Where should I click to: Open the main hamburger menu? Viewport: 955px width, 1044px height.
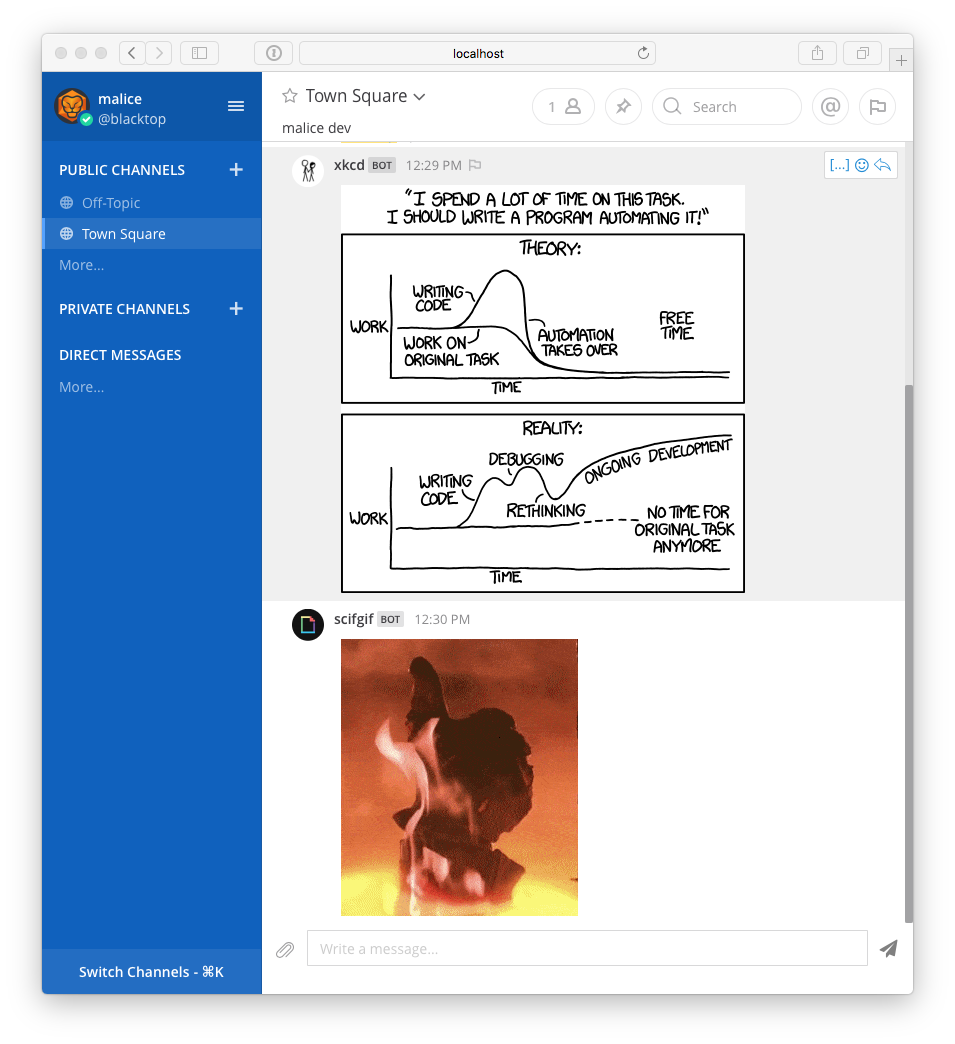pyautogui.click(x=236, y=107)
